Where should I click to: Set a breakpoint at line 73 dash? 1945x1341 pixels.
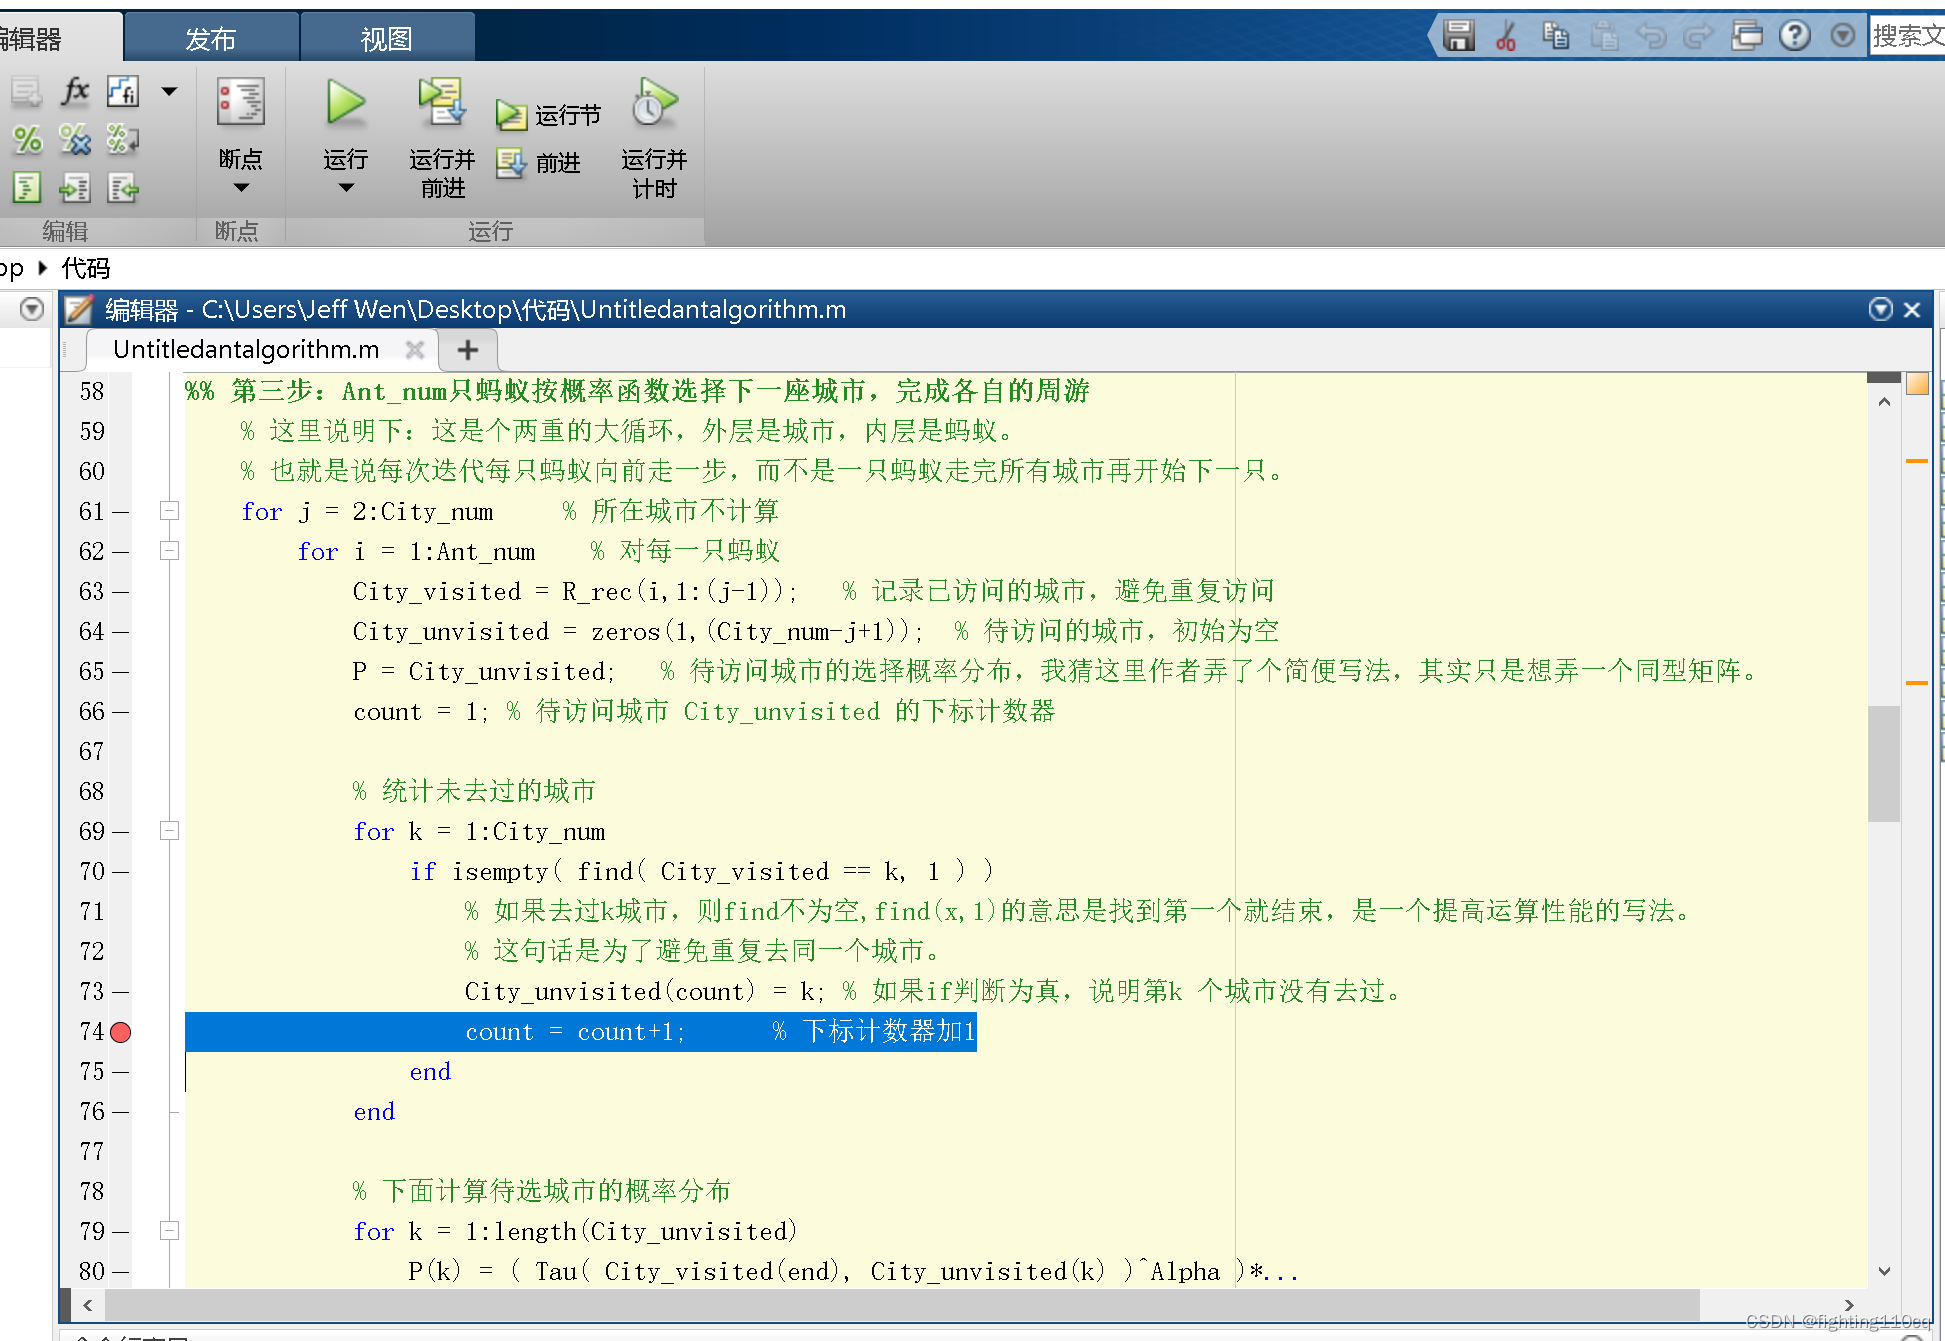tap(120, 992)
